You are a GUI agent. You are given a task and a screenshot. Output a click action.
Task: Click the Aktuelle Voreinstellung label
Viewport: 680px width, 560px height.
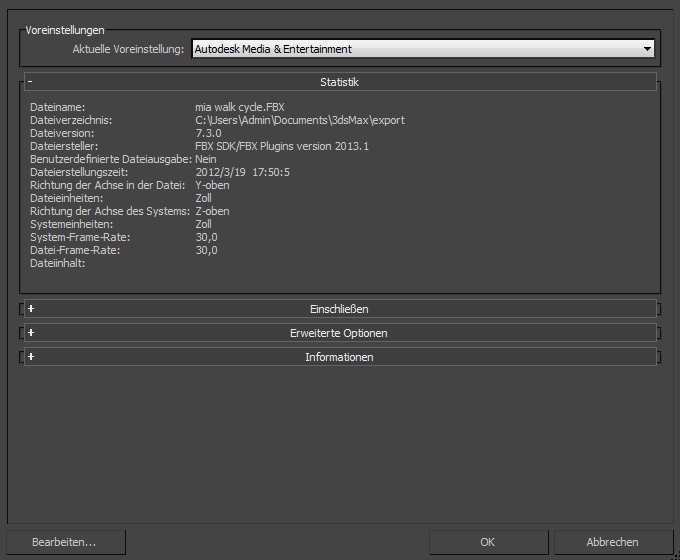coord(128,49)
